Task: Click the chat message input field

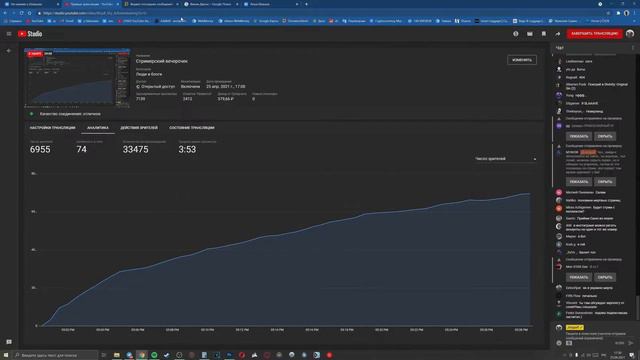Action: (596, 336)
